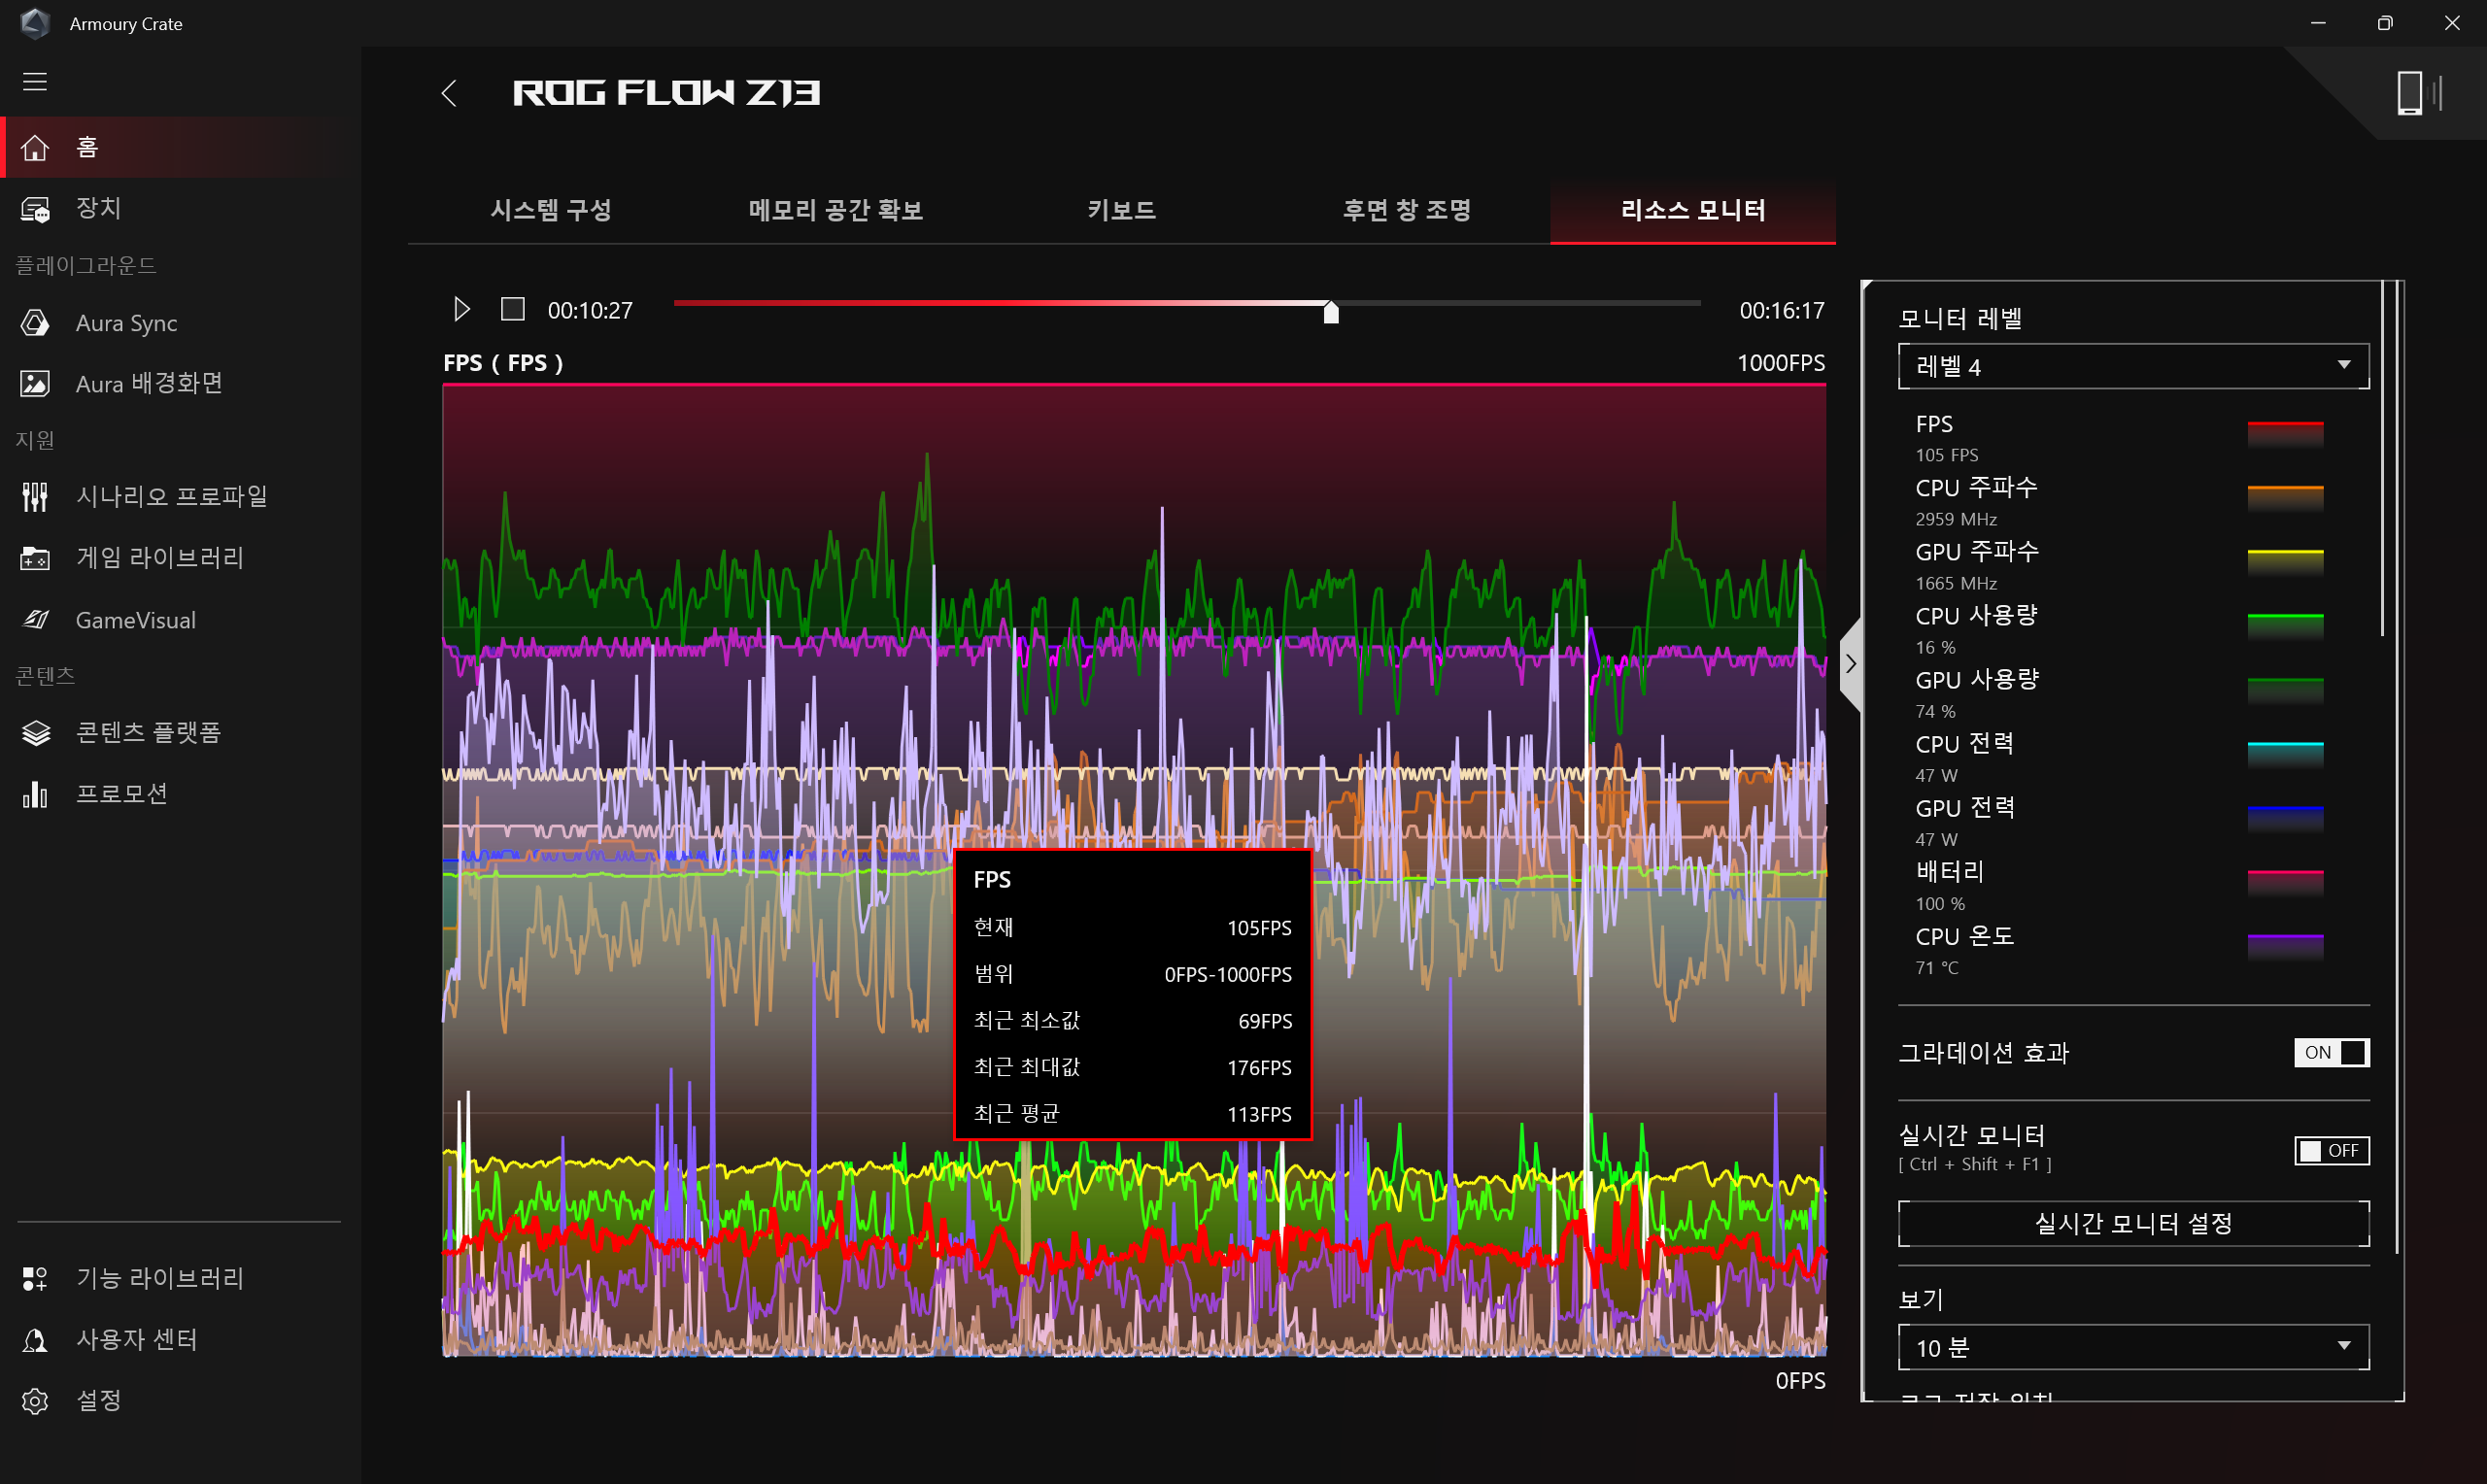2487x1484 pixels.
Task: Open real-time monitor settings (실시간 모니터 설정) button
Action: 2133,1223
